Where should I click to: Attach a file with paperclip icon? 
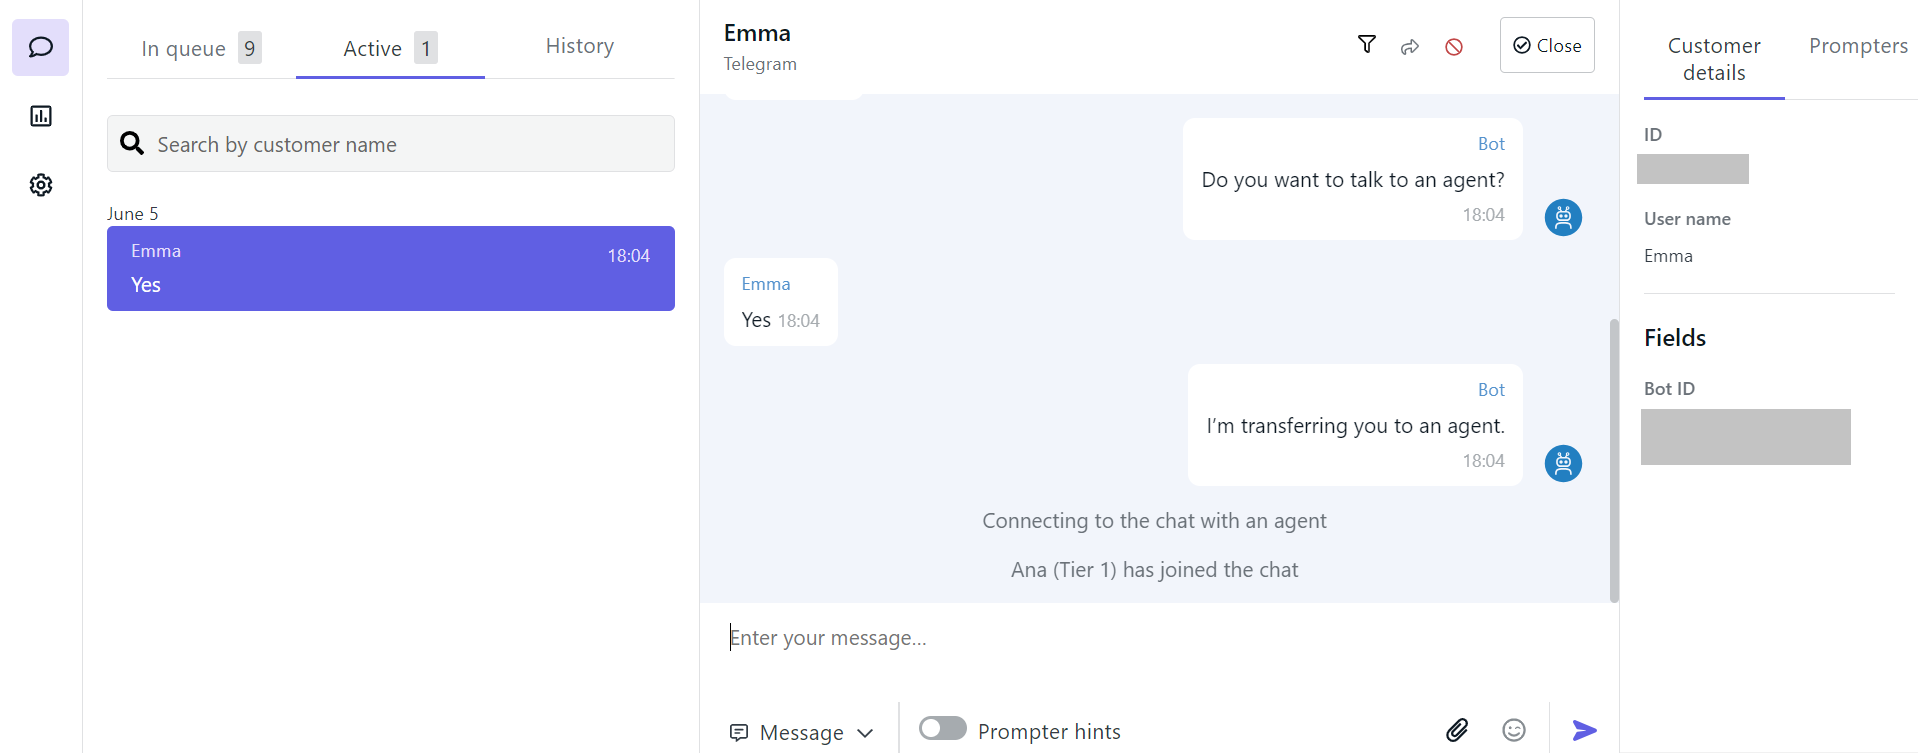(x=1457, y=730)
